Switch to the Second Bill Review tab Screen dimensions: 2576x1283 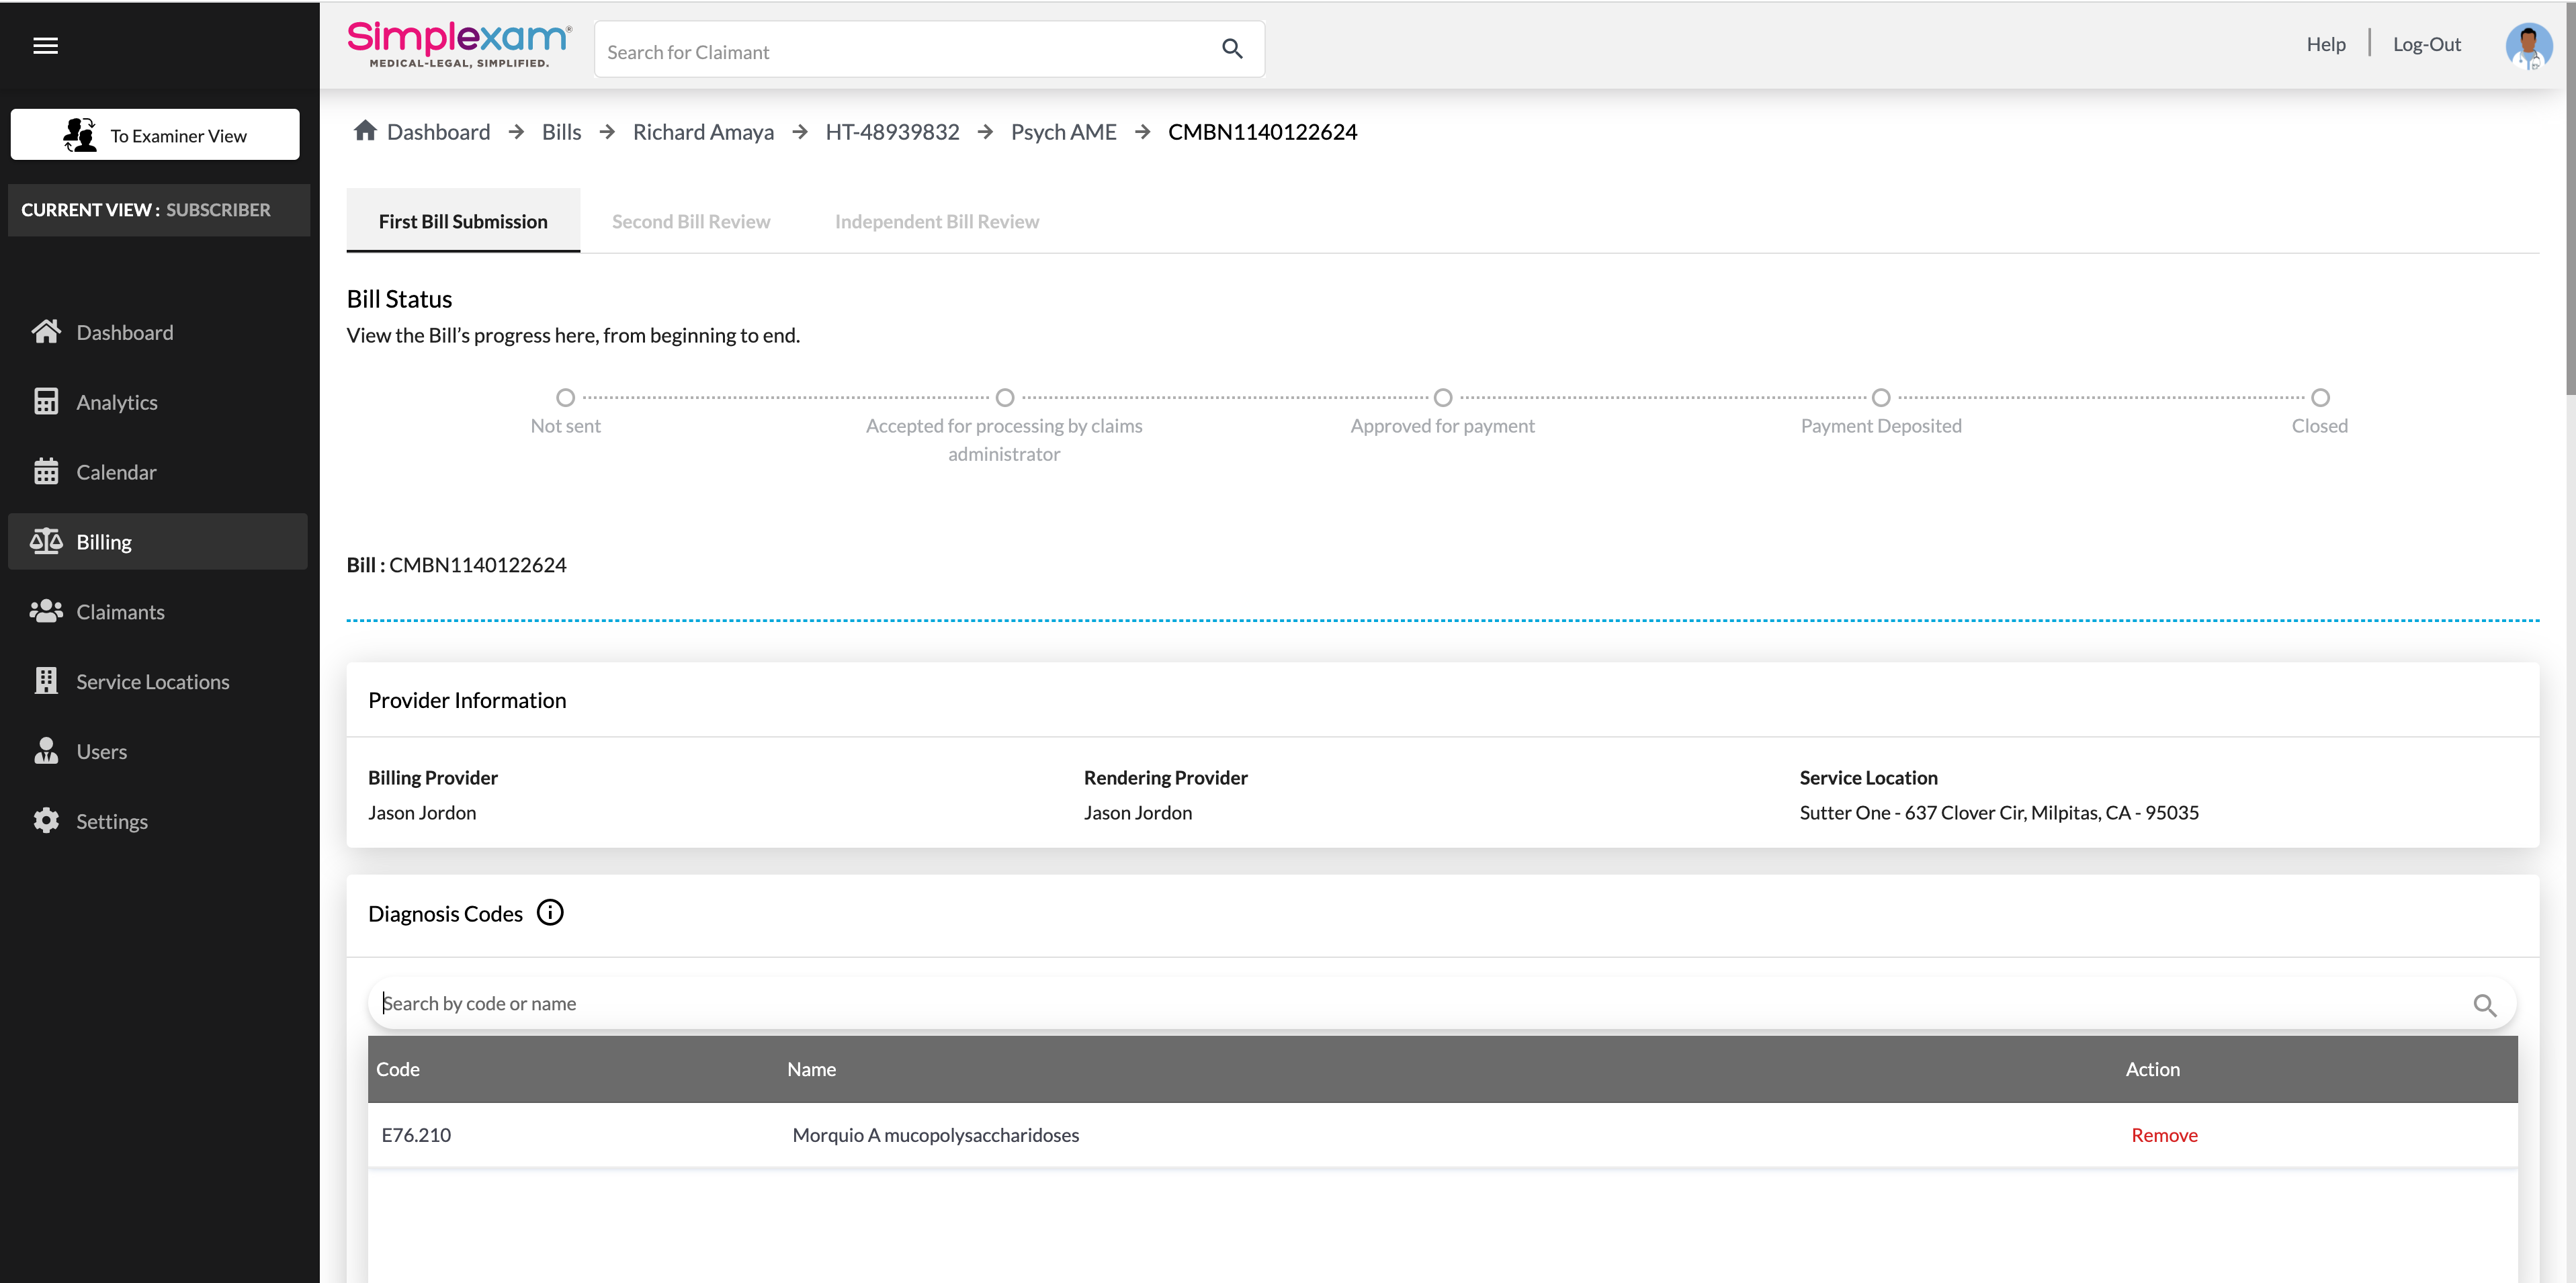pos(690,221)
